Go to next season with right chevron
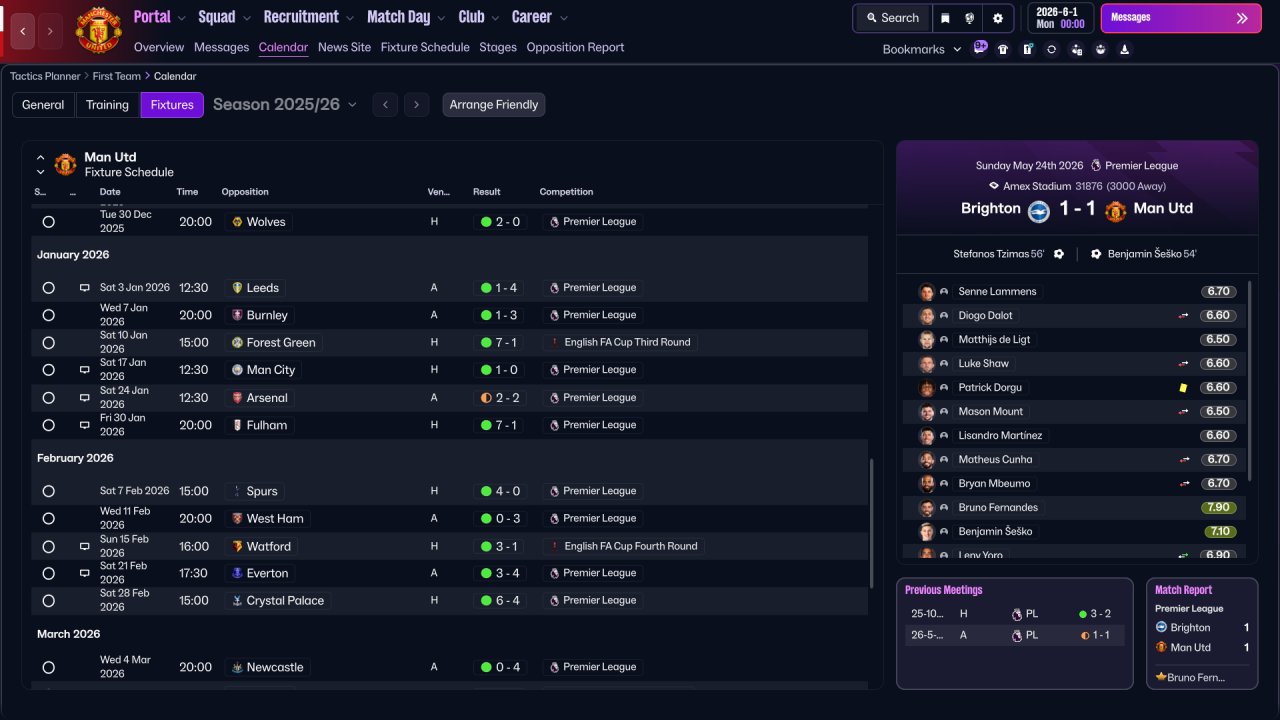The image size is (1280, 720). [x=417, y=105]
